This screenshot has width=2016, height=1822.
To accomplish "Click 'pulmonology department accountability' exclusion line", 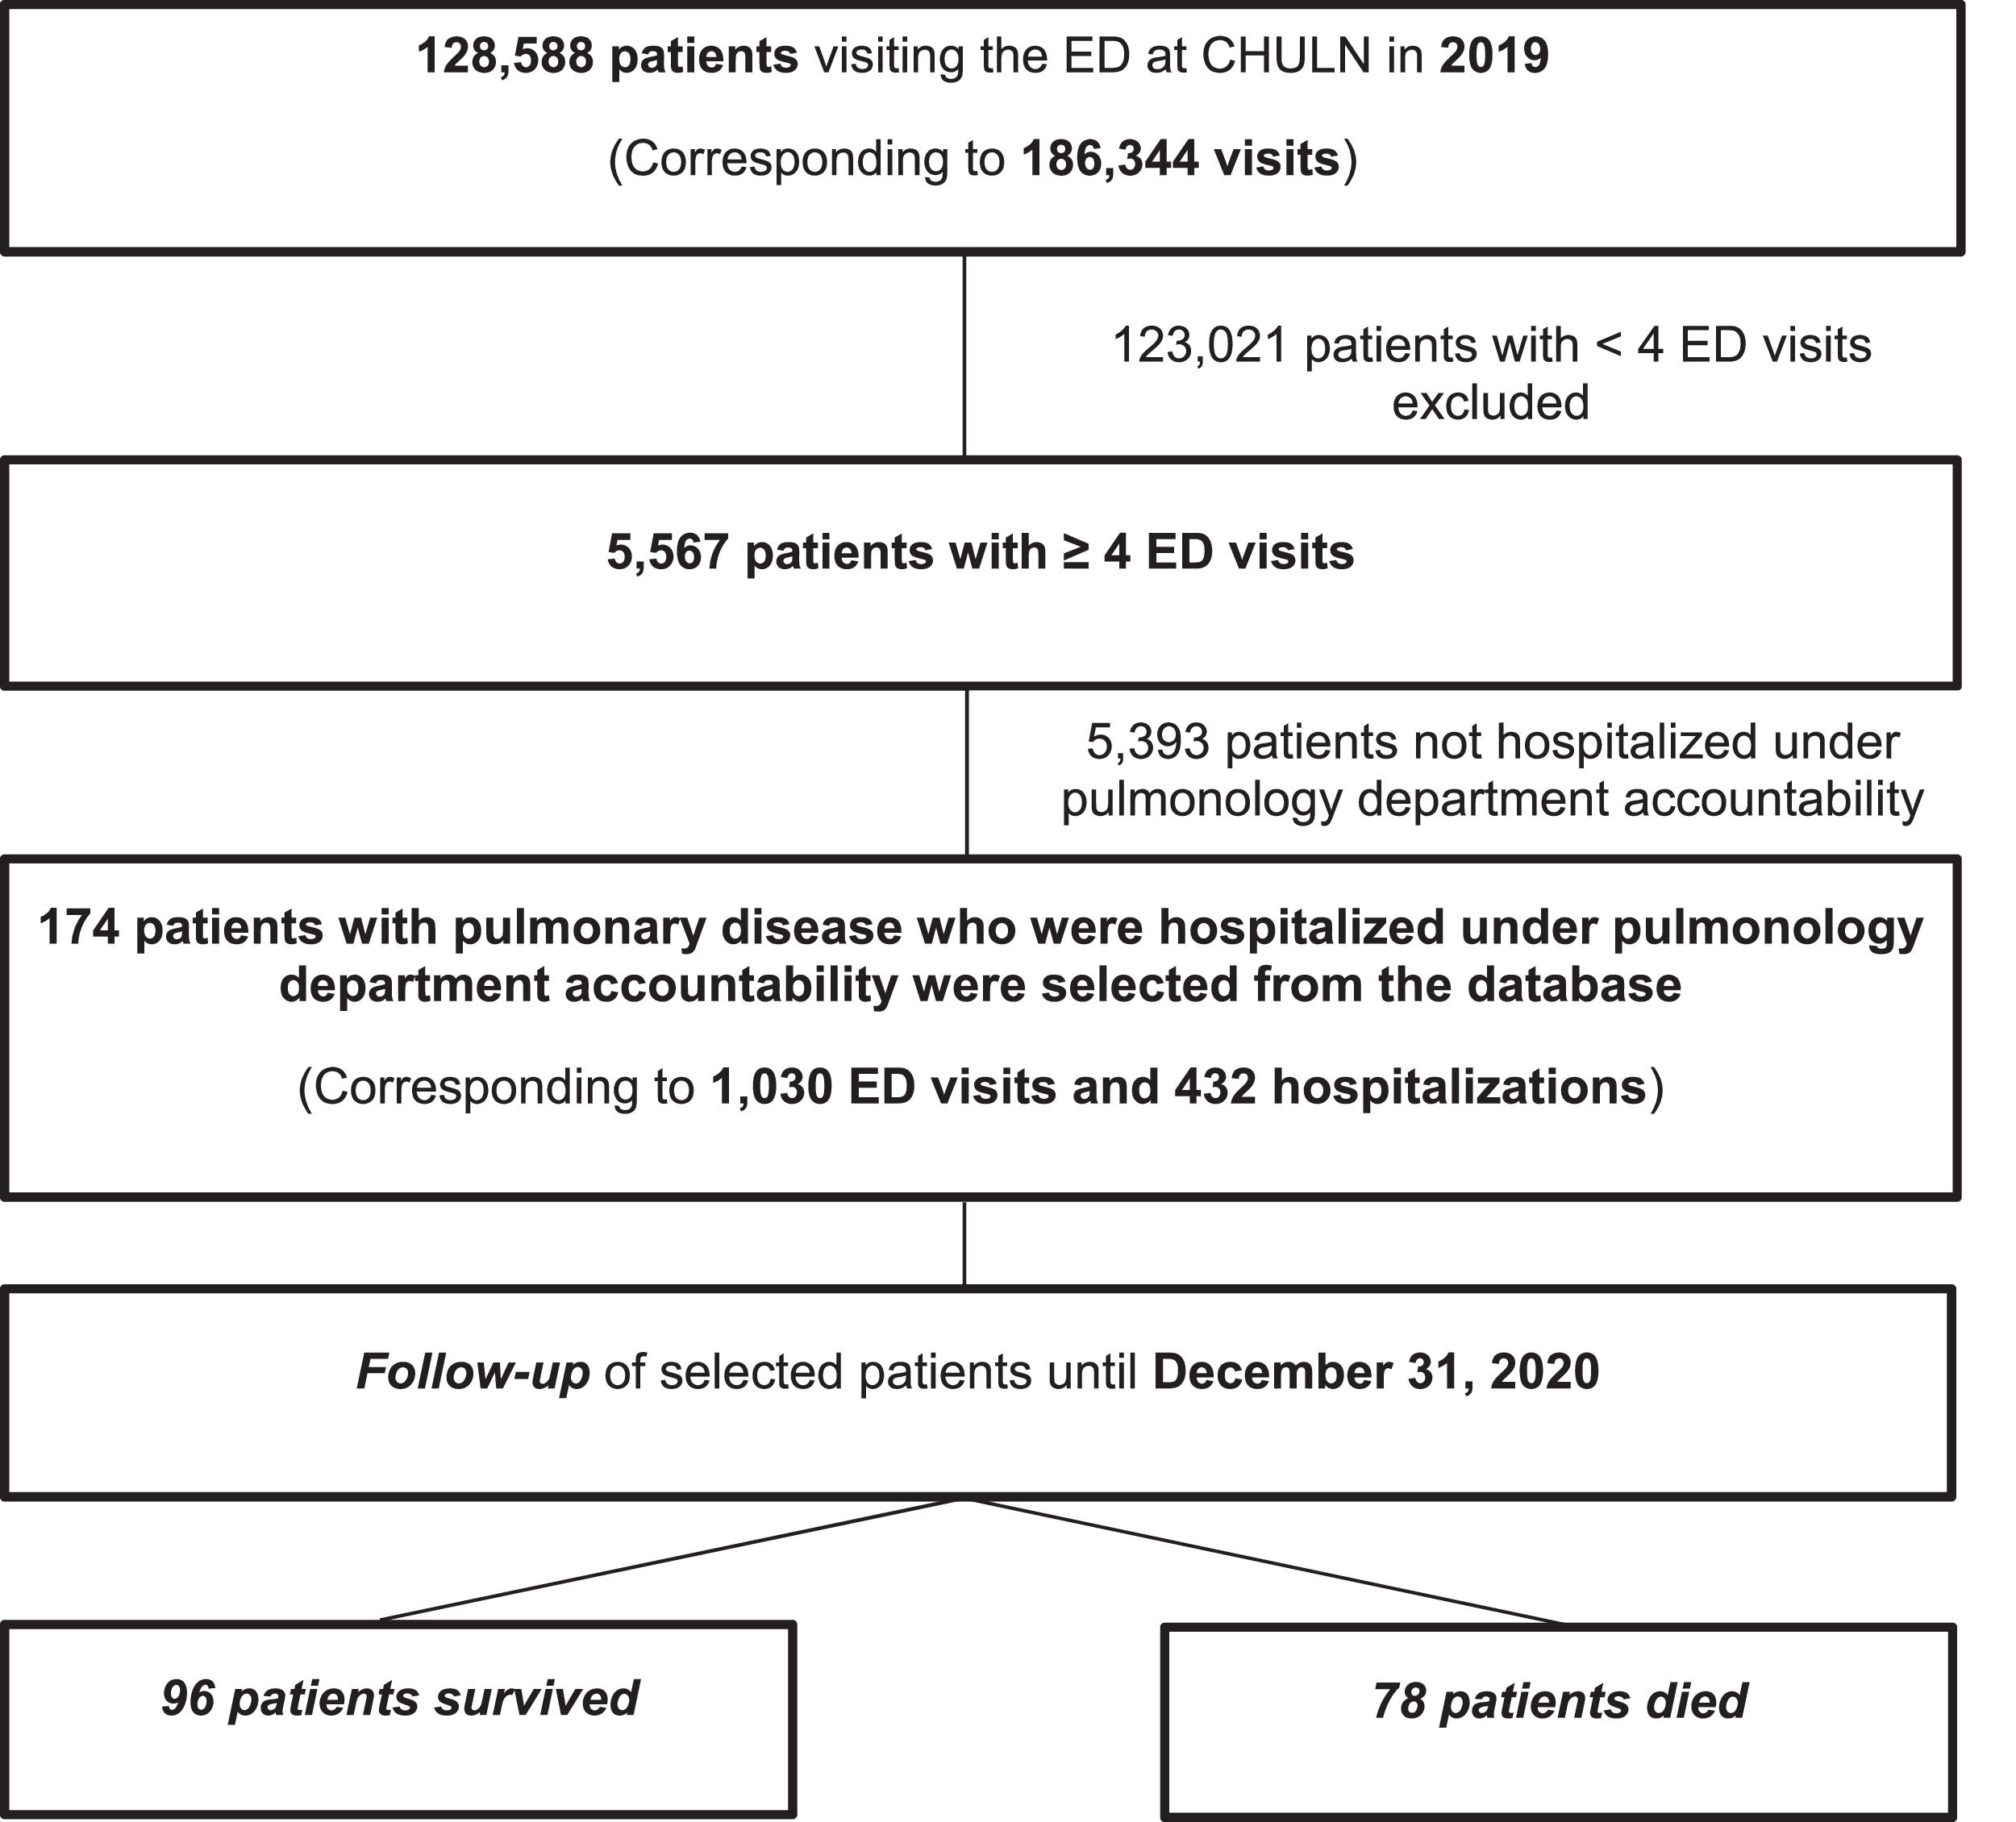I will click(1492, 800).
